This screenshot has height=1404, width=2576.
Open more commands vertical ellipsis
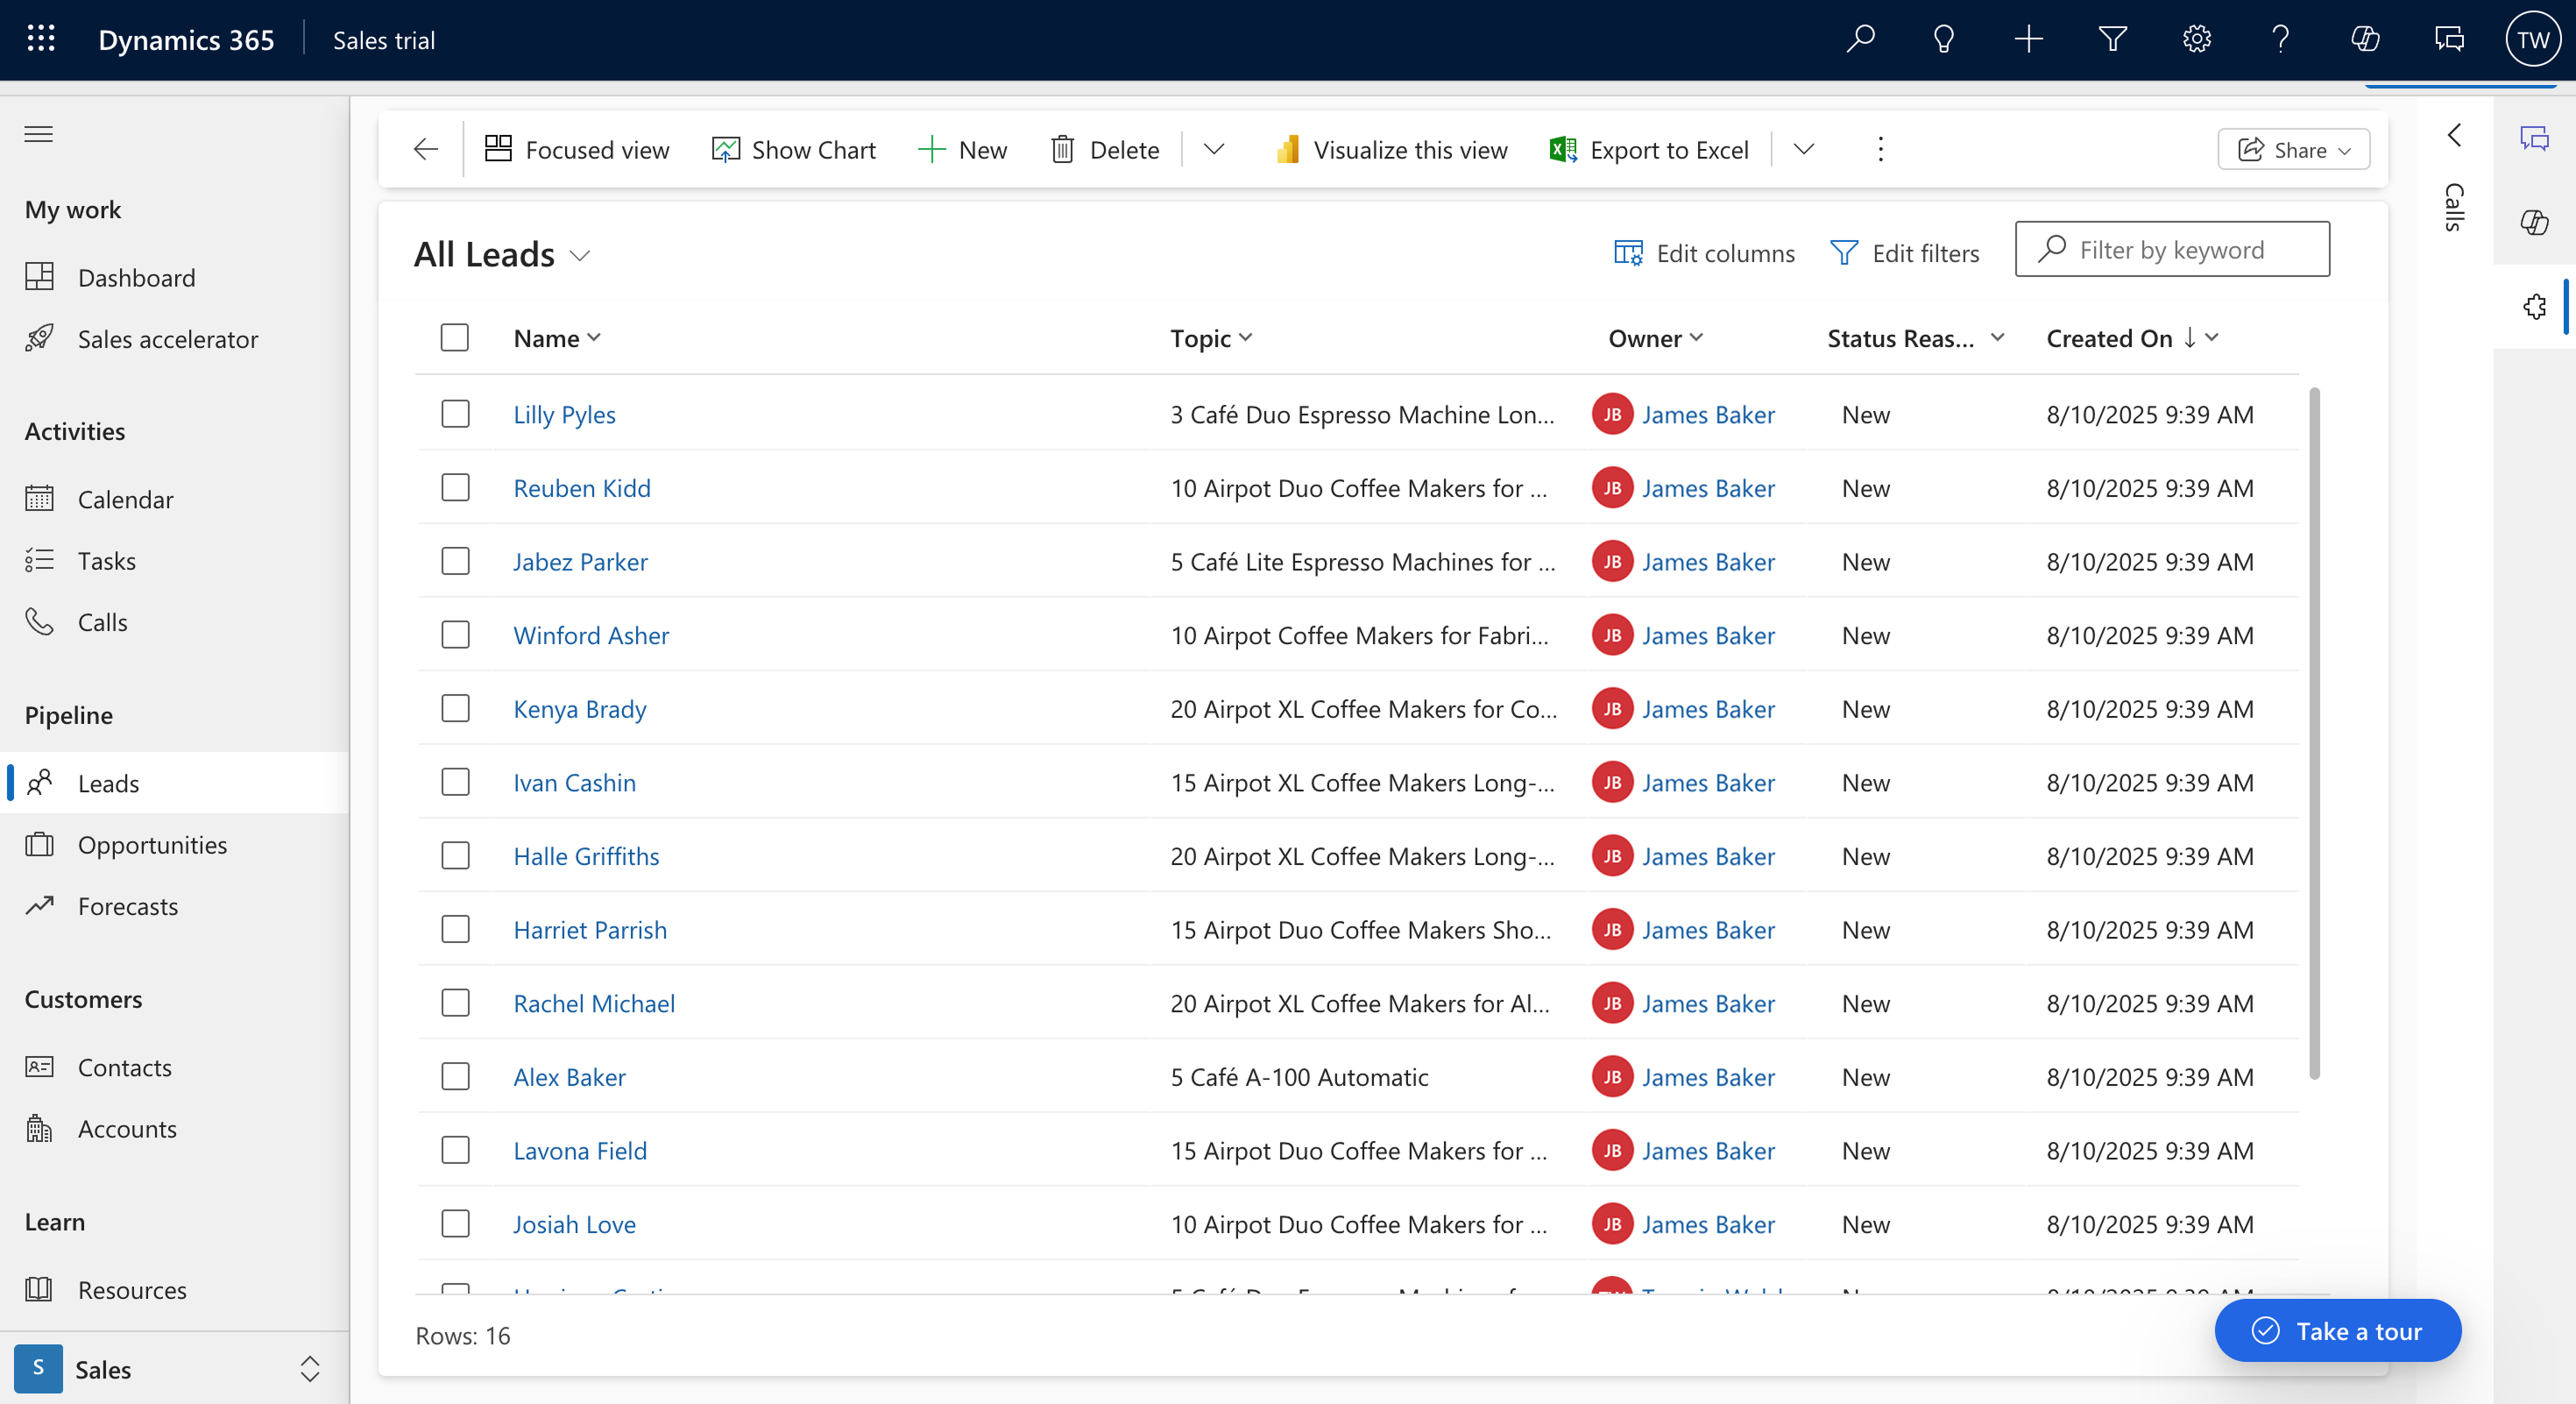pos(1881,150)
